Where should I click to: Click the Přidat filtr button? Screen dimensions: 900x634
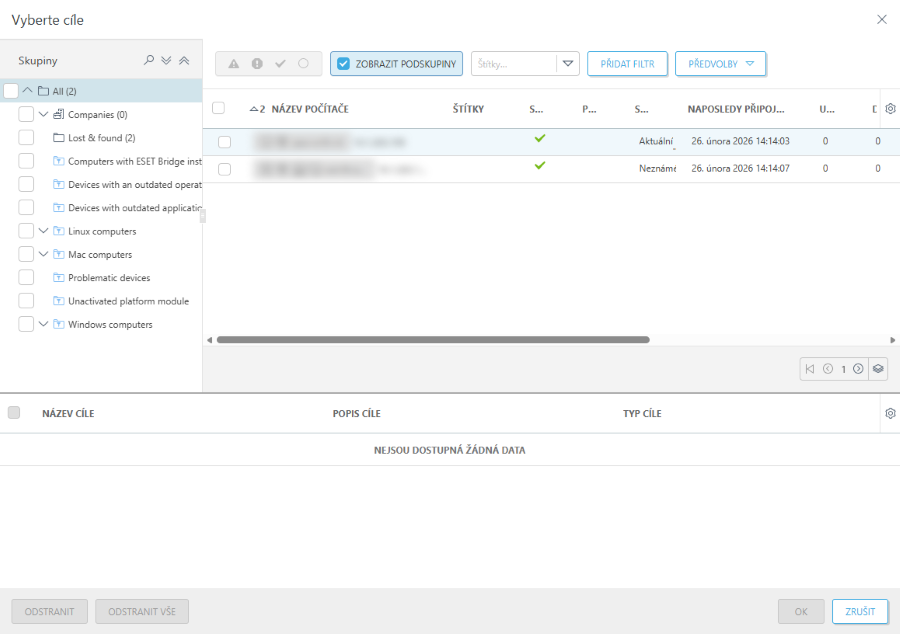click(x=627, y=64)
